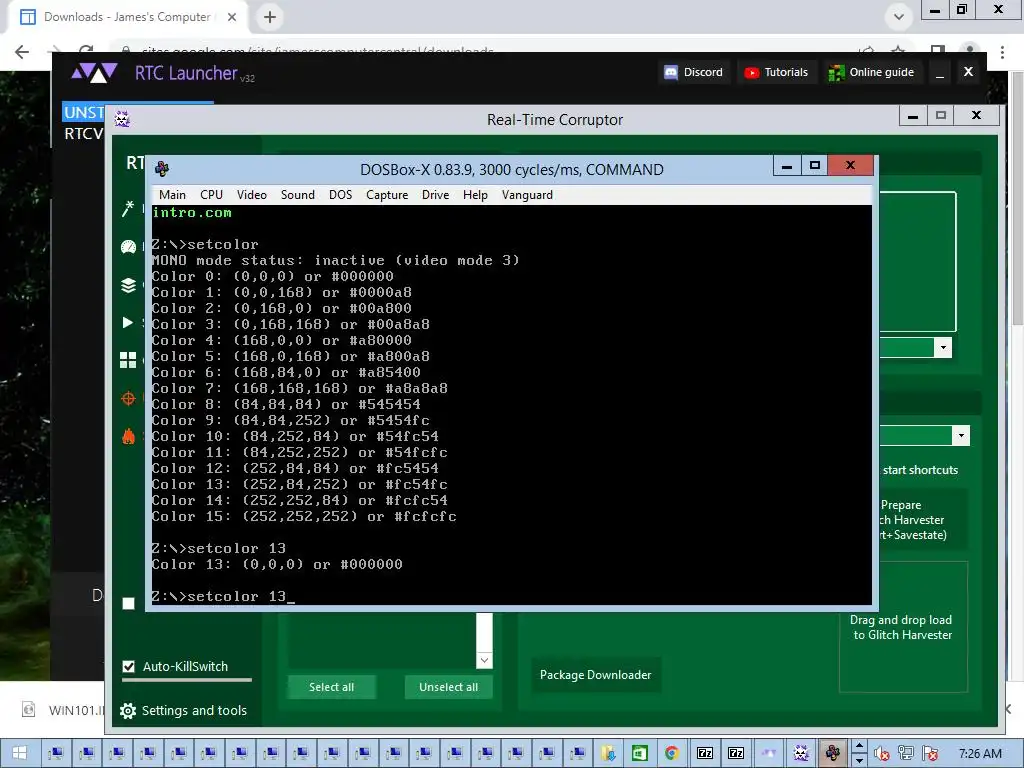Open the four-squares grid section in RTC sidebar

[128, 360]
